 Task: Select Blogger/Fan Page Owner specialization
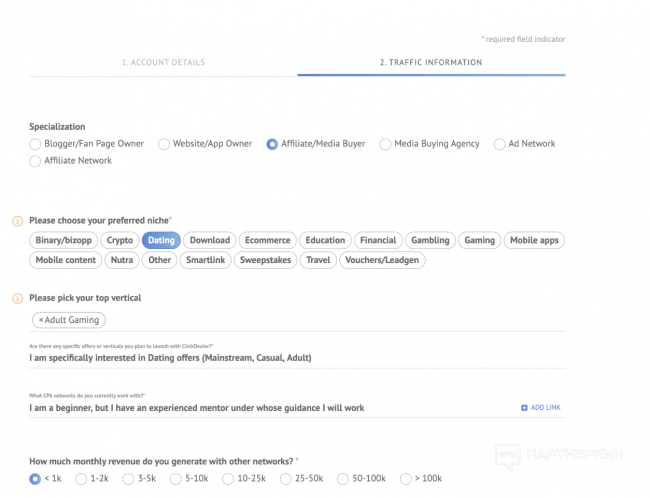click(36, 144)
